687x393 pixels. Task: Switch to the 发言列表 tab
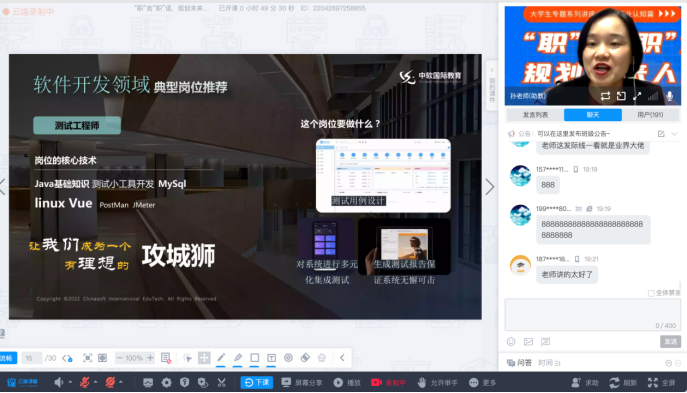coord(535,115)
